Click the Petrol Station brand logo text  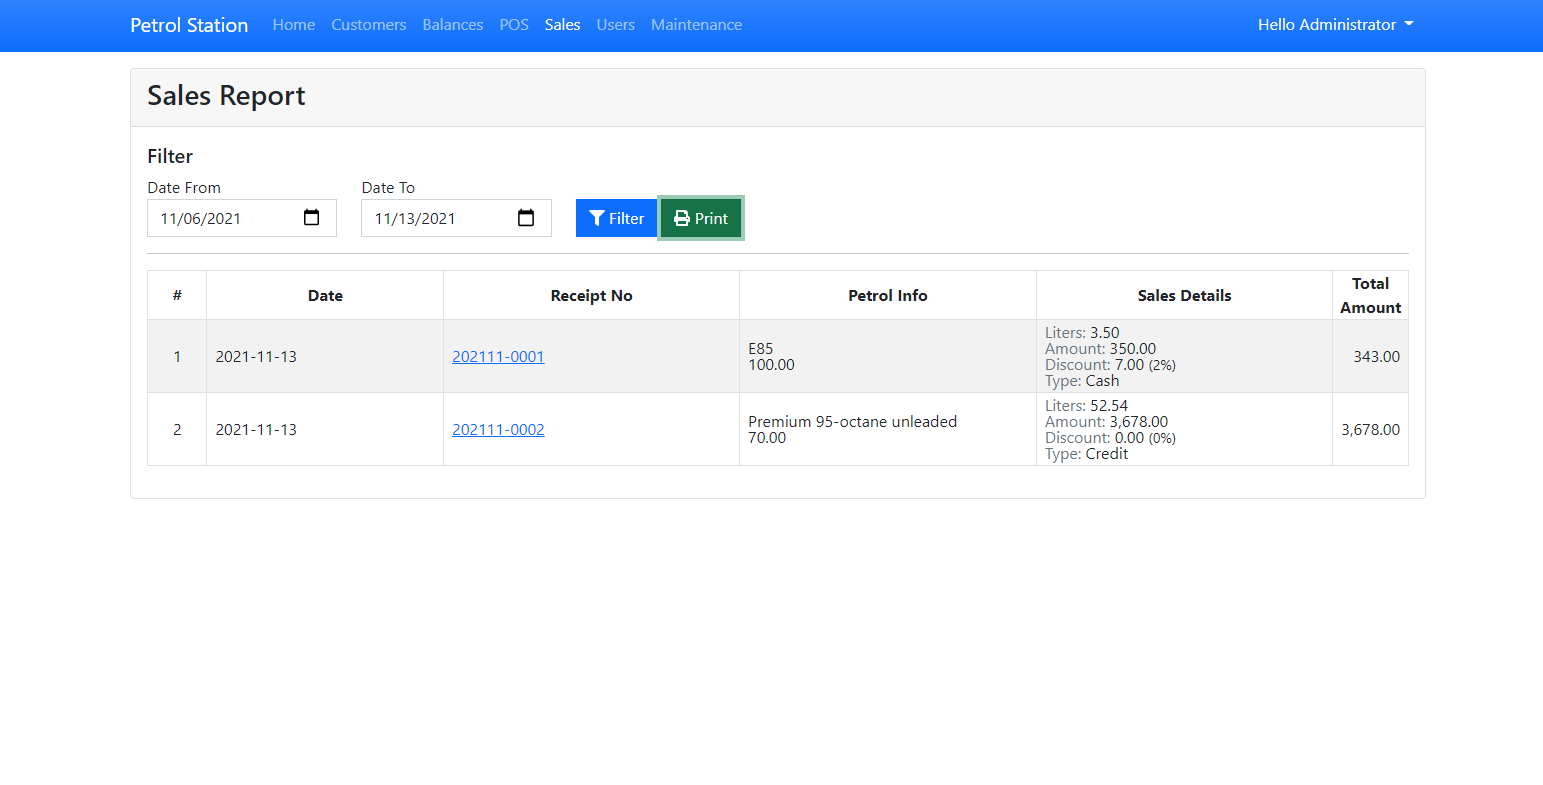click(189, 25)
